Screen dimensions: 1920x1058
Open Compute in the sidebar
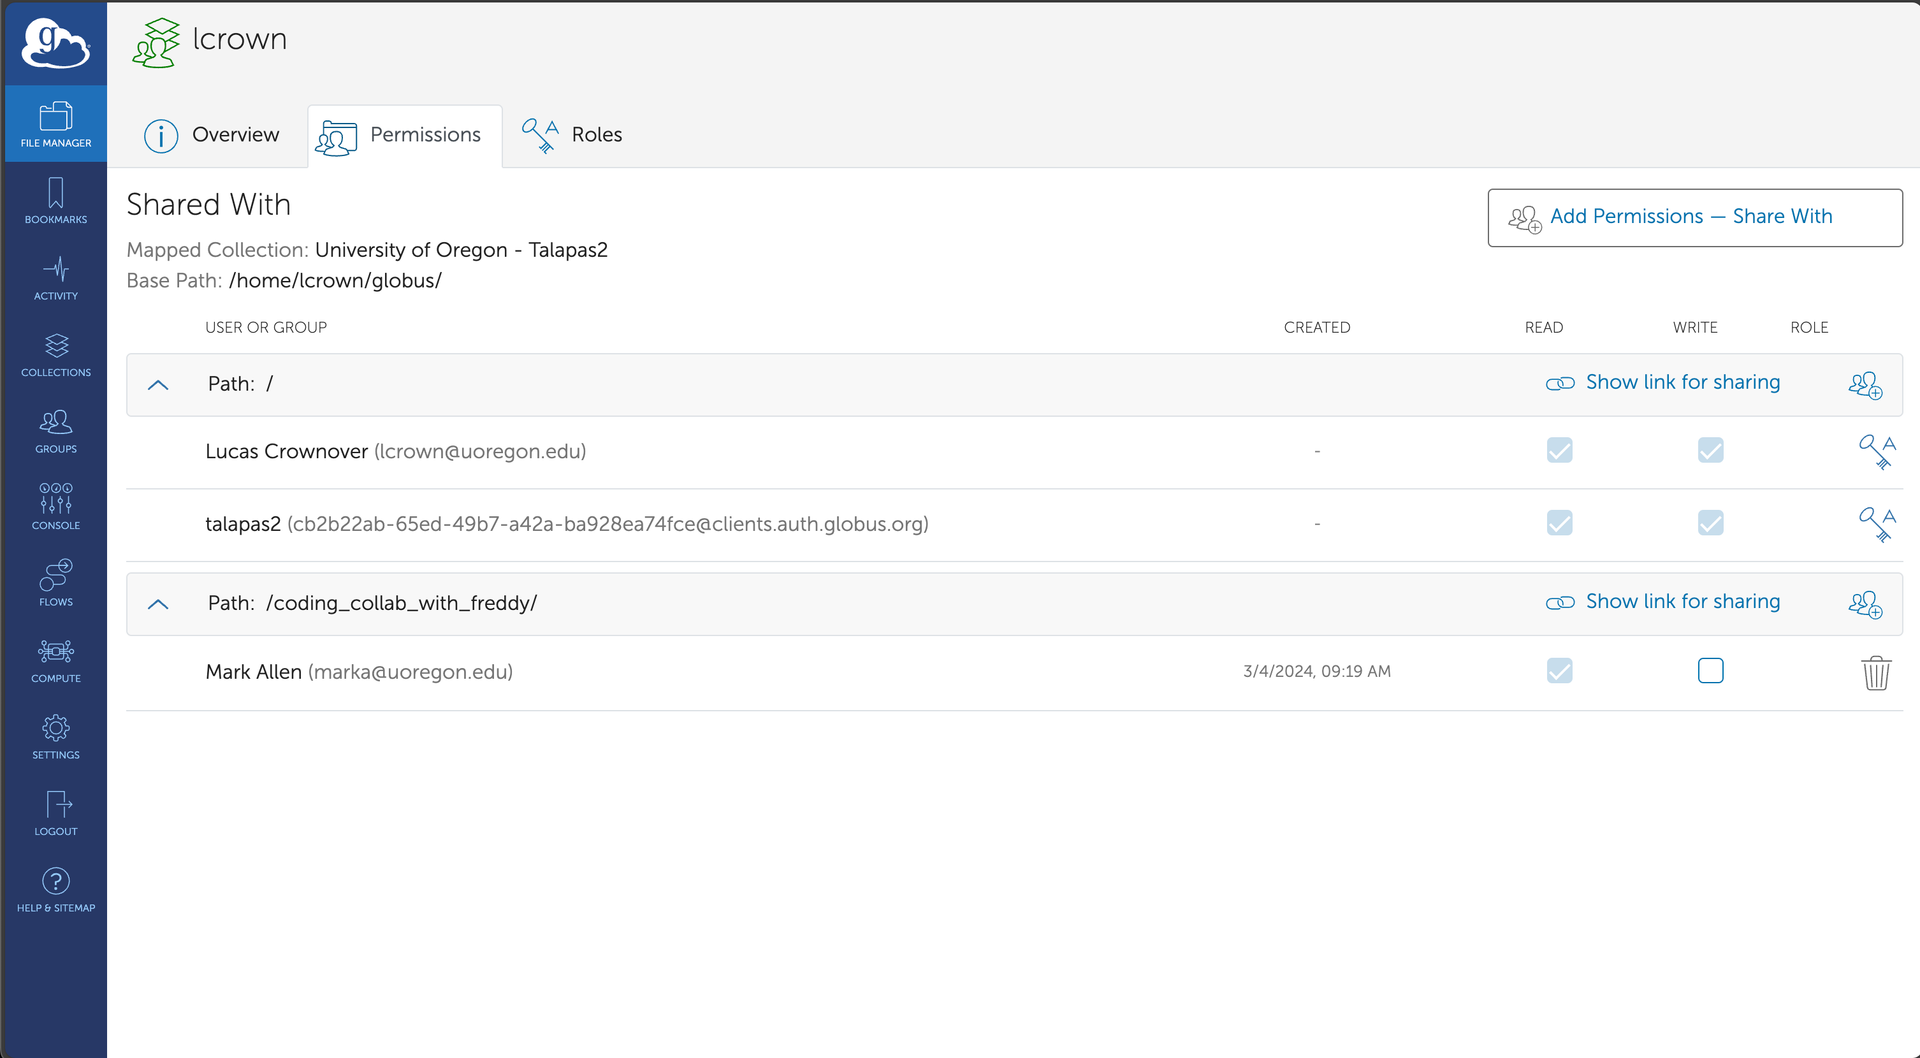(x=56, y=661)
